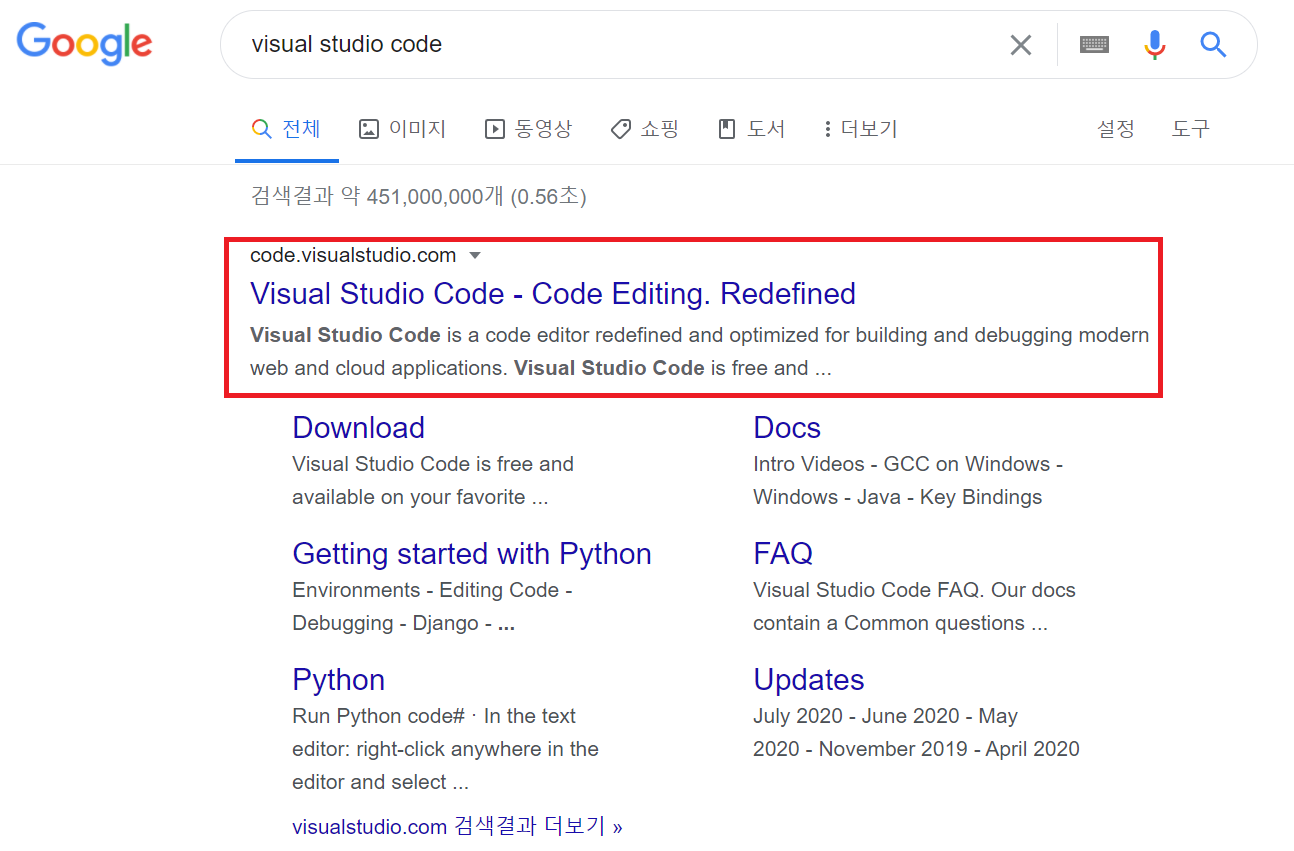Open the Google logo homepage
The image size is (1294, 851).
point(85,44)
